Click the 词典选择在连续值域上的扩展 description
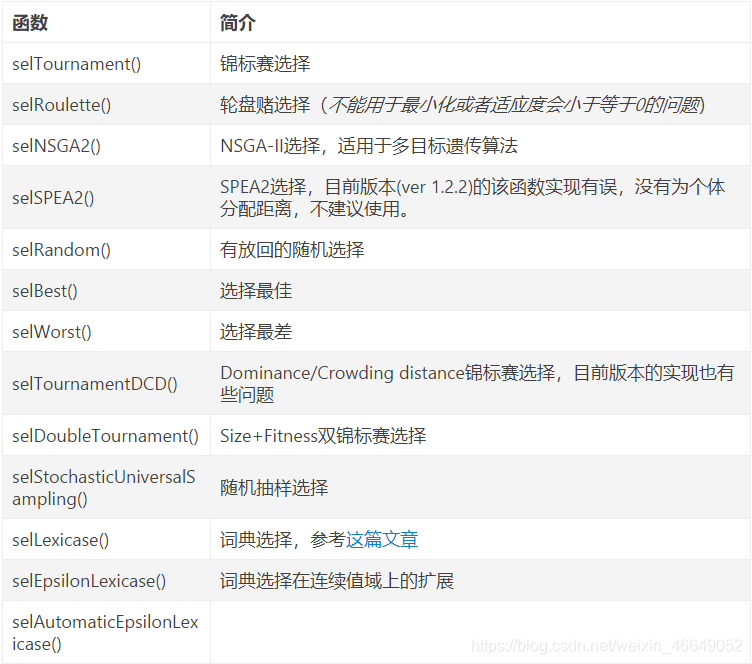The width and height of the screenshot is (752, 664). click(337, 581)
